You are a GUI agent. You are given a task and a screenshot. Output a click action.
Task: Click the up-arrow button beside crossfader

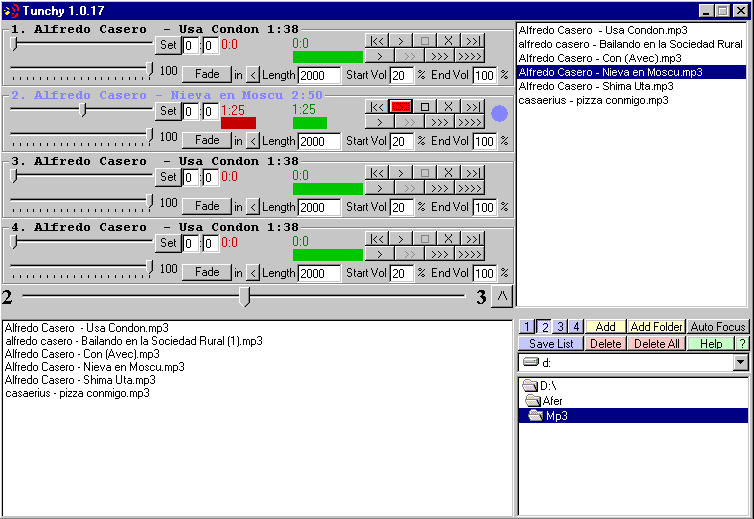click(x=502, y=296)
